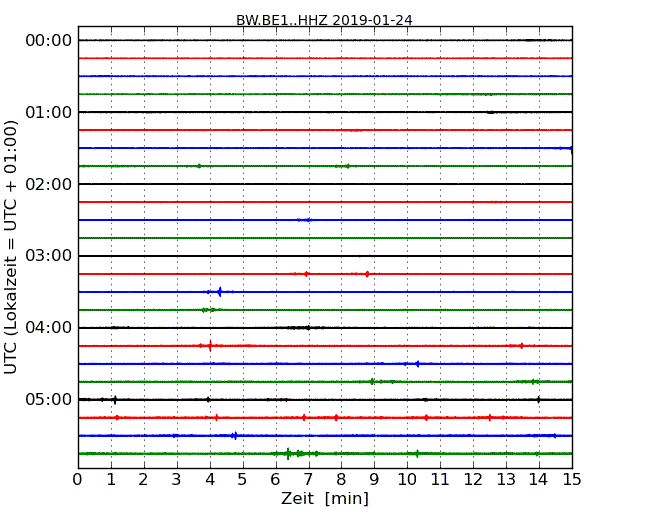Click the x-axis tick label 15
The height and width of the screenshot is (520, 650).
(572, 480)
